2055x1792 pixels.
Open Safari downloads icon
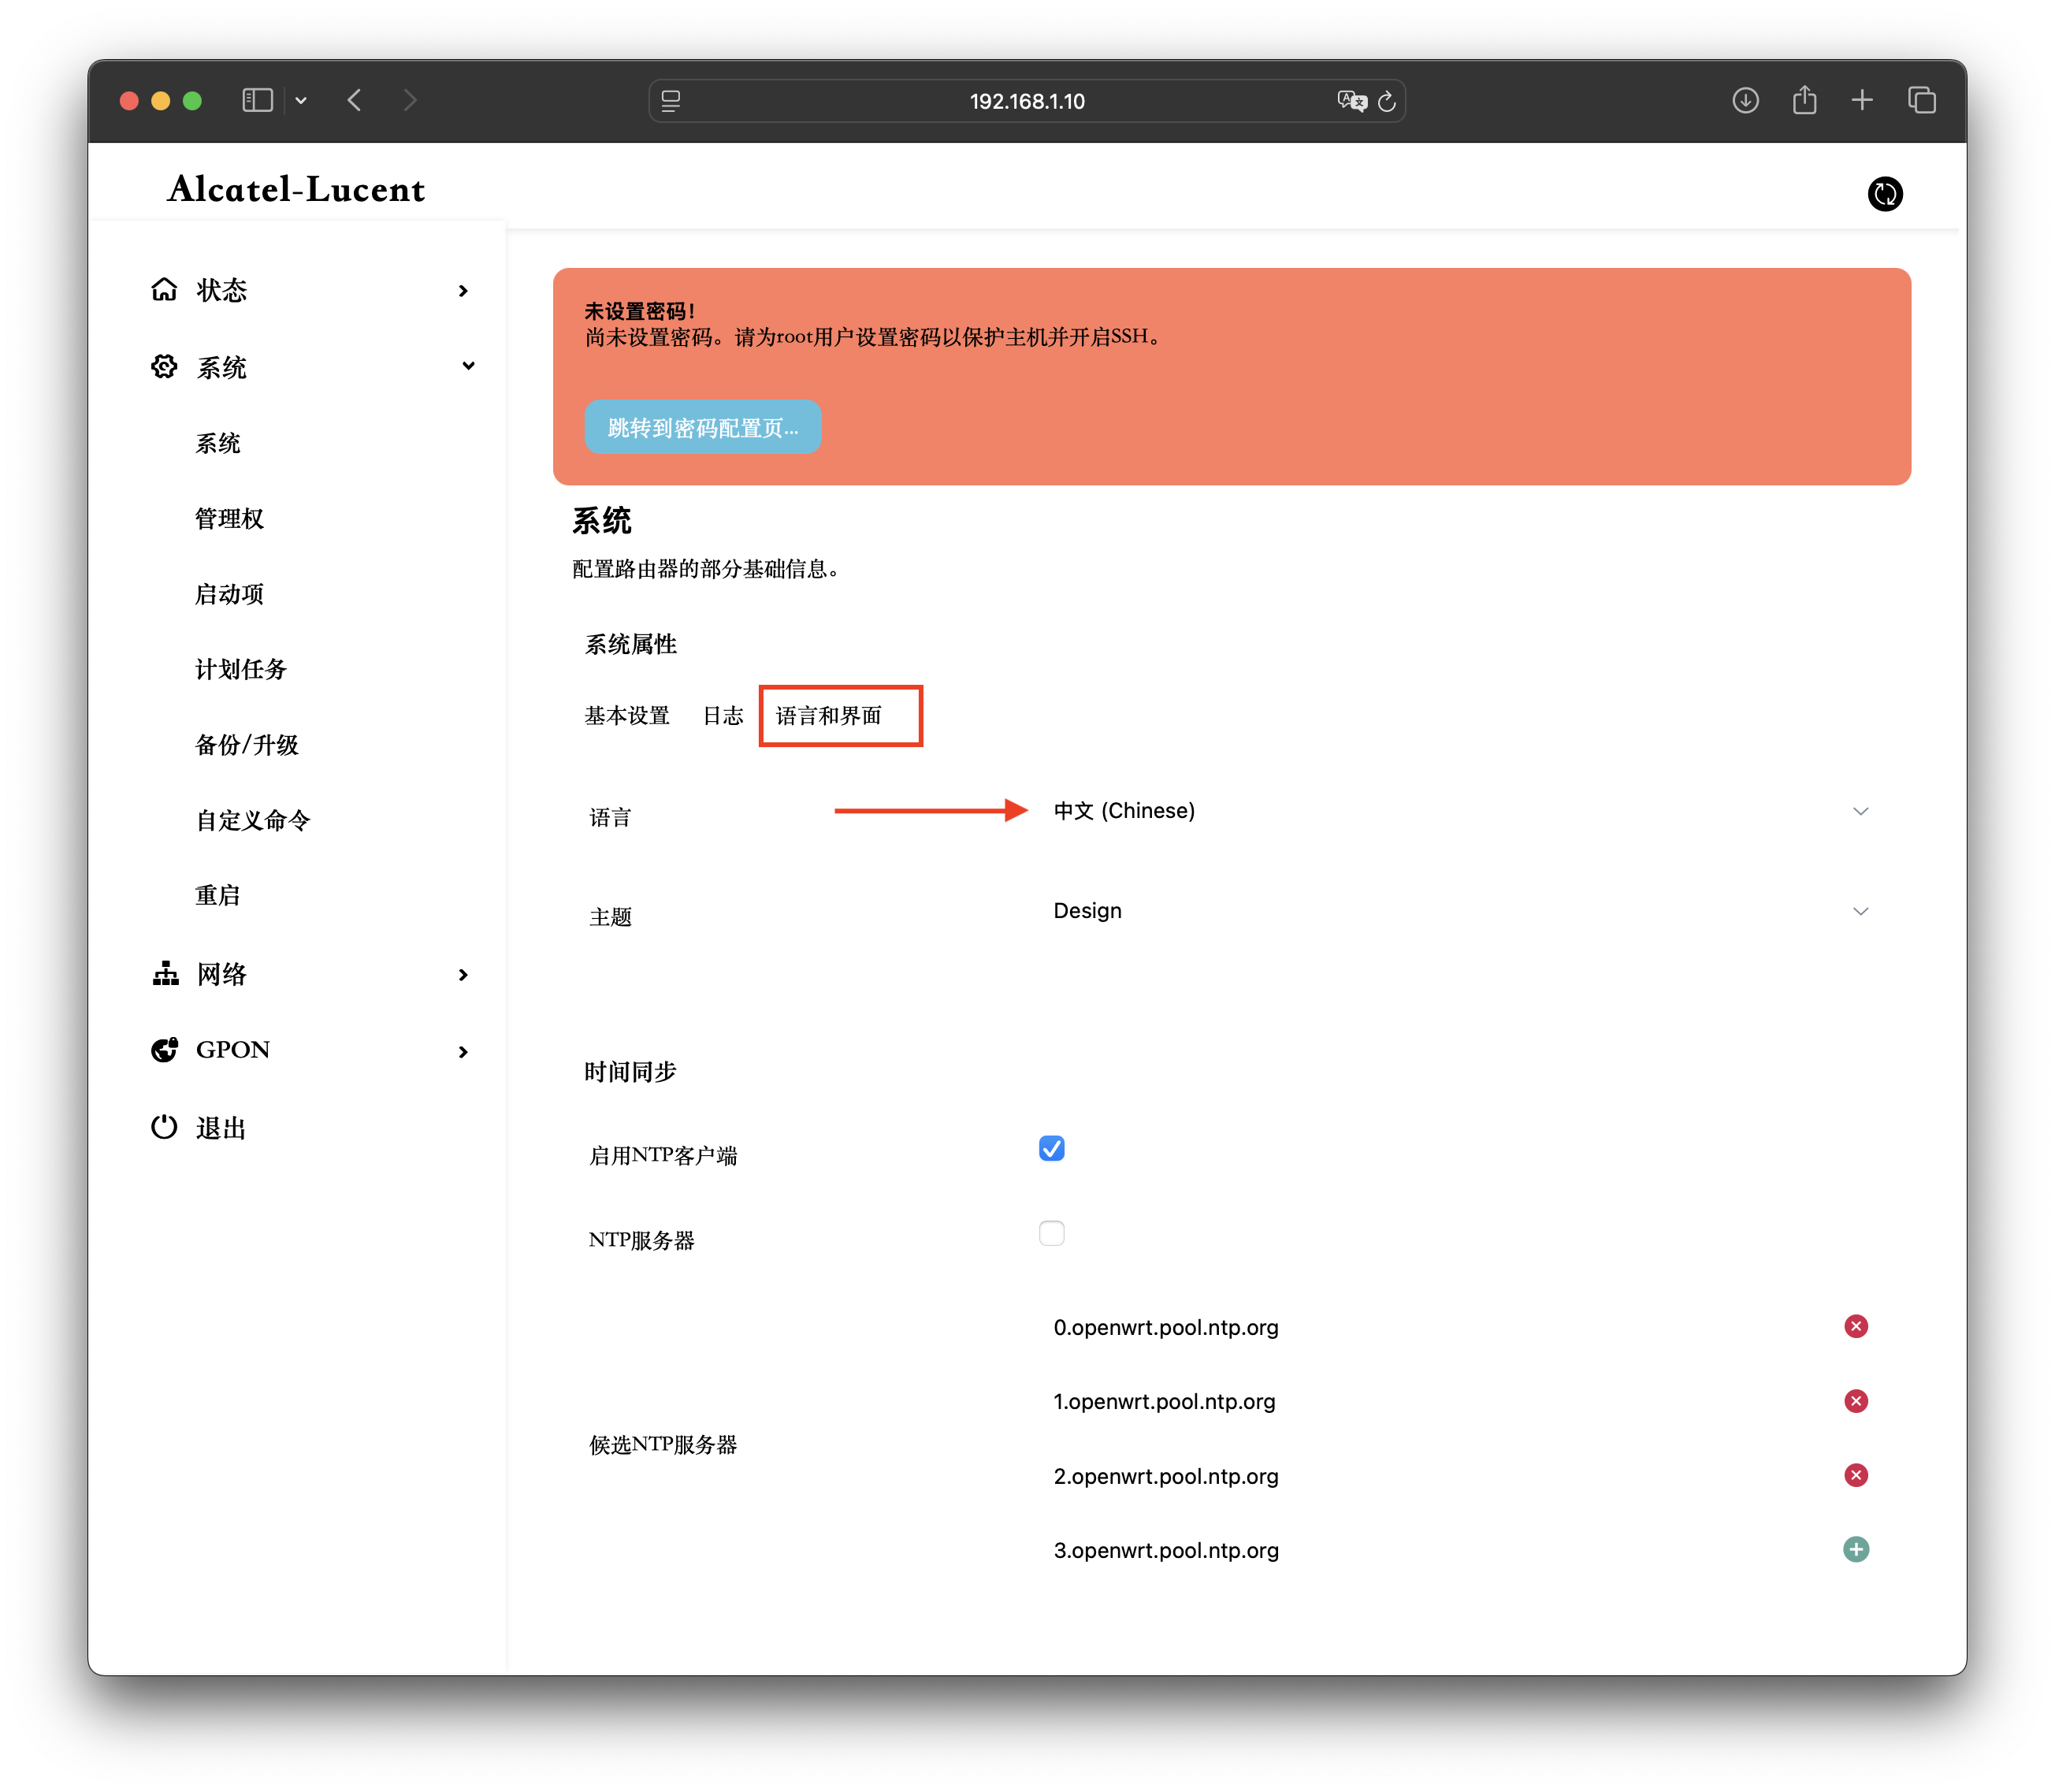point(1745,101)
